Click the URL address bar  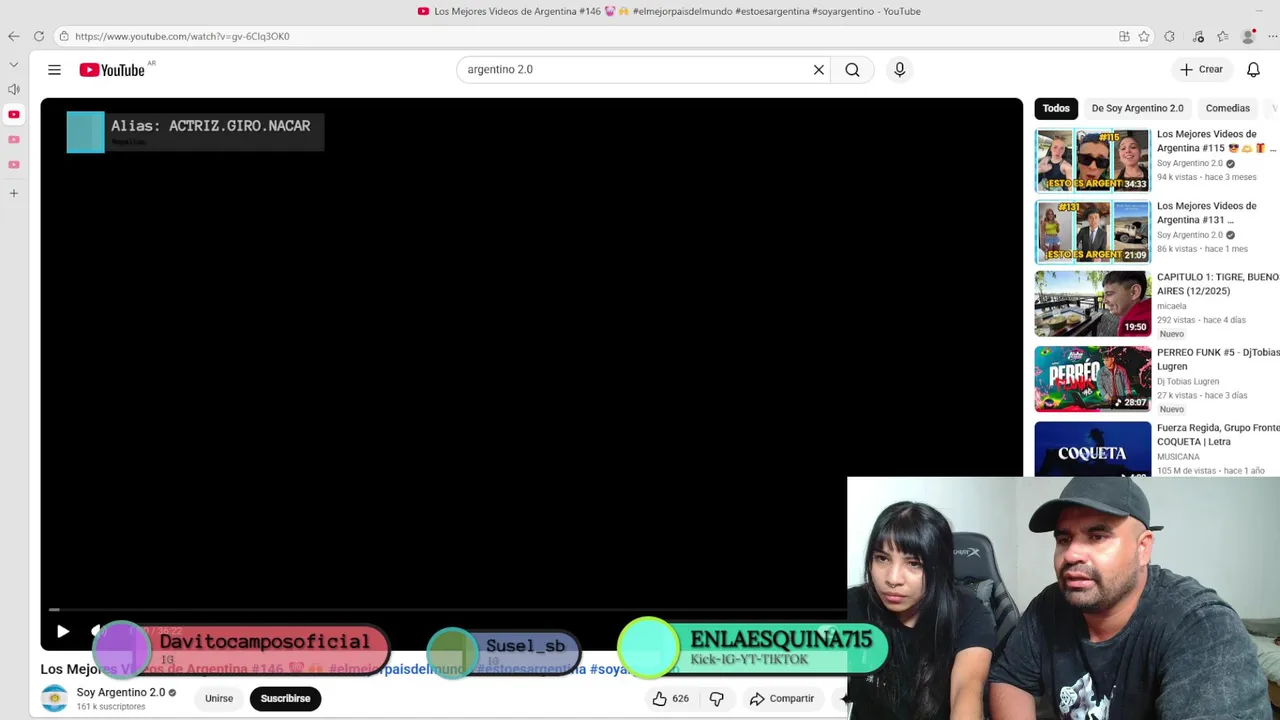[580, 36]
